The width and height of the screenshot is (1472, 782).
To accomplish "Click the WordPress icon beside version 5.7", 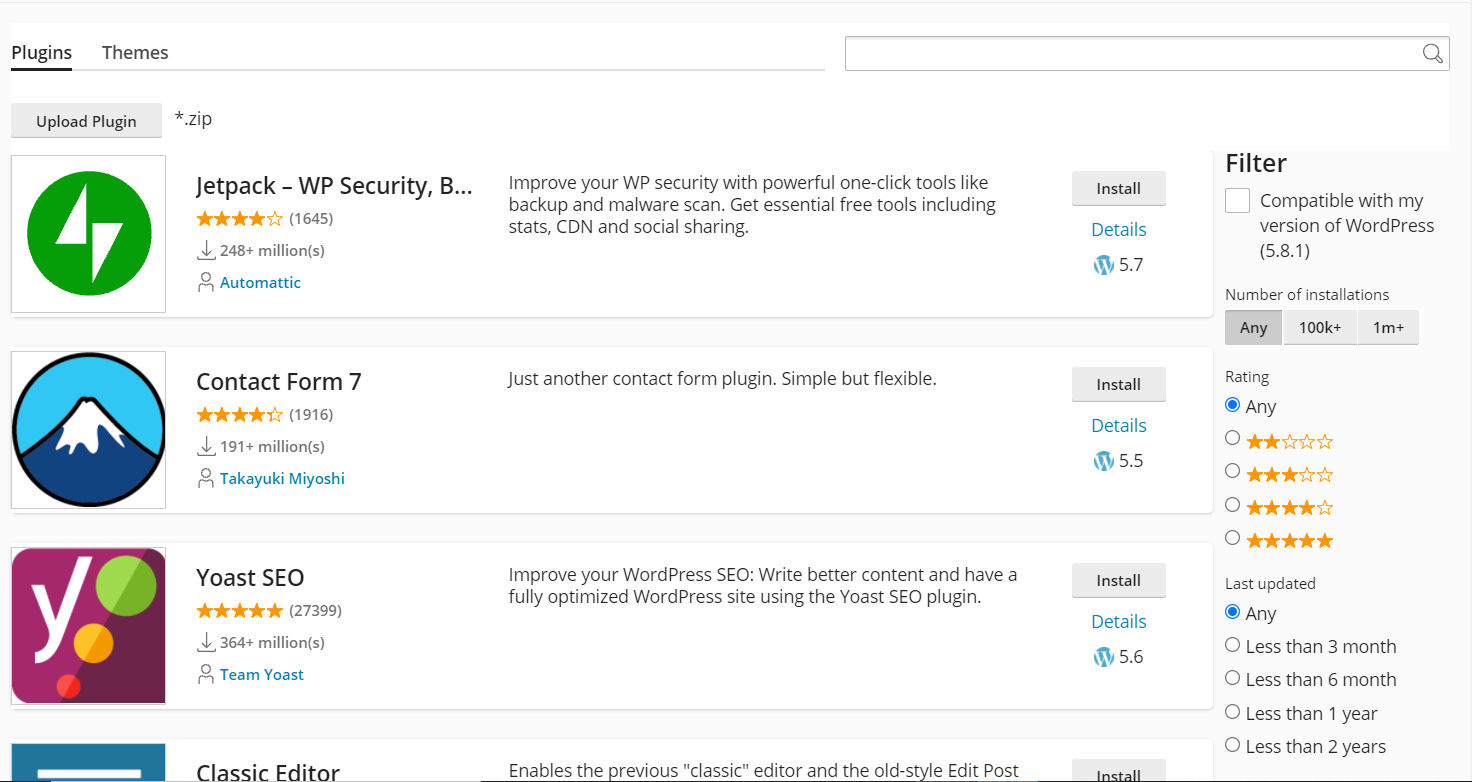I will (x=1104, y=265).
